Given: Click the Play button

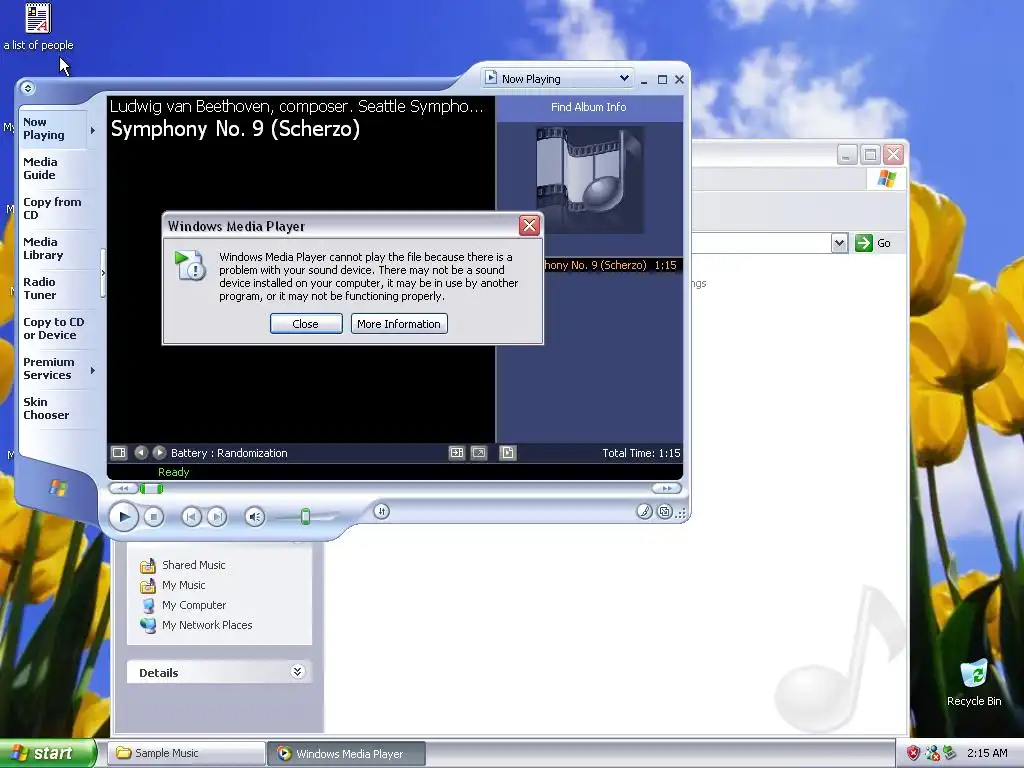Looking at the screenshot, I should tap(123, 517).
